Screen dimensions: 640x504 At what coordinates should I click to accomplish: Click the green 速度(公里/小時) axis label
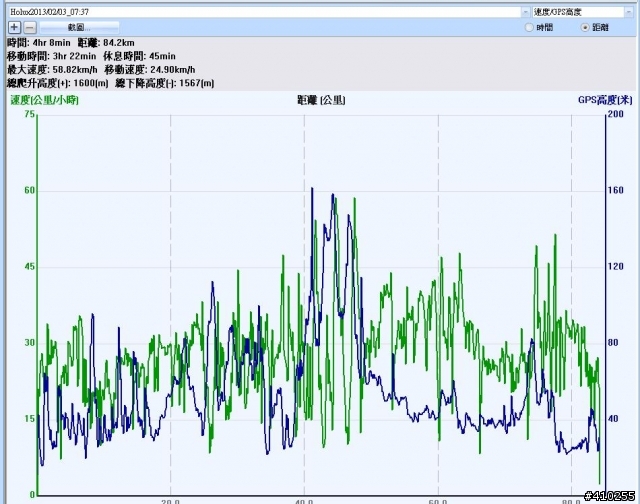tap(44, 100)
